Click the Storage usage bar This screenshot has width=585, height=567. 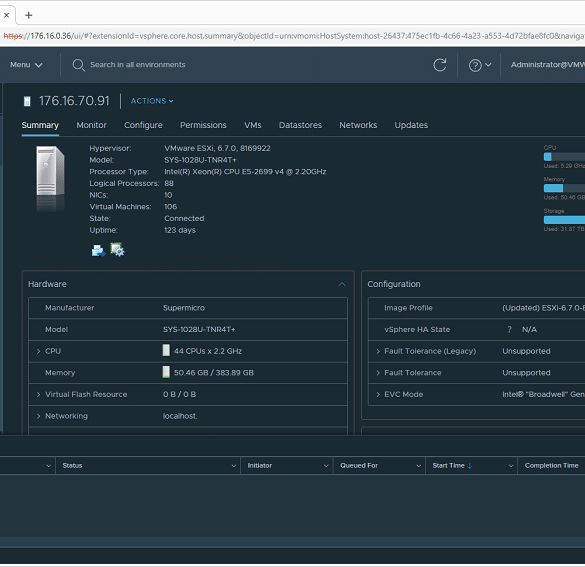[x=564, y=220]
